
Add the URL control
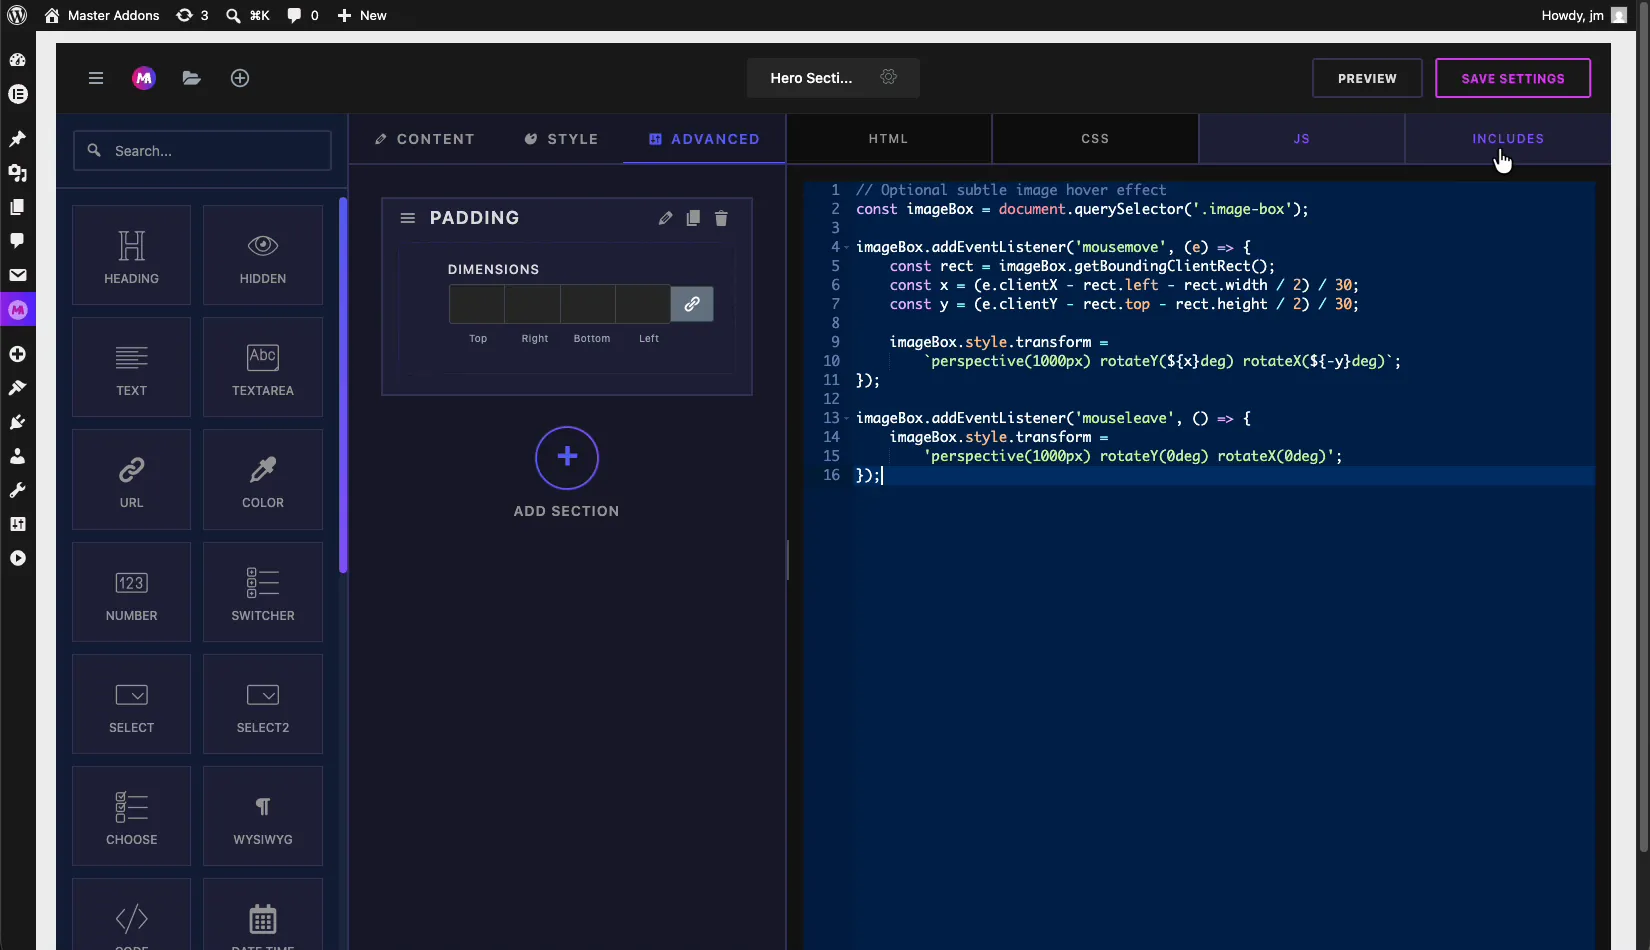pos(131,479)
